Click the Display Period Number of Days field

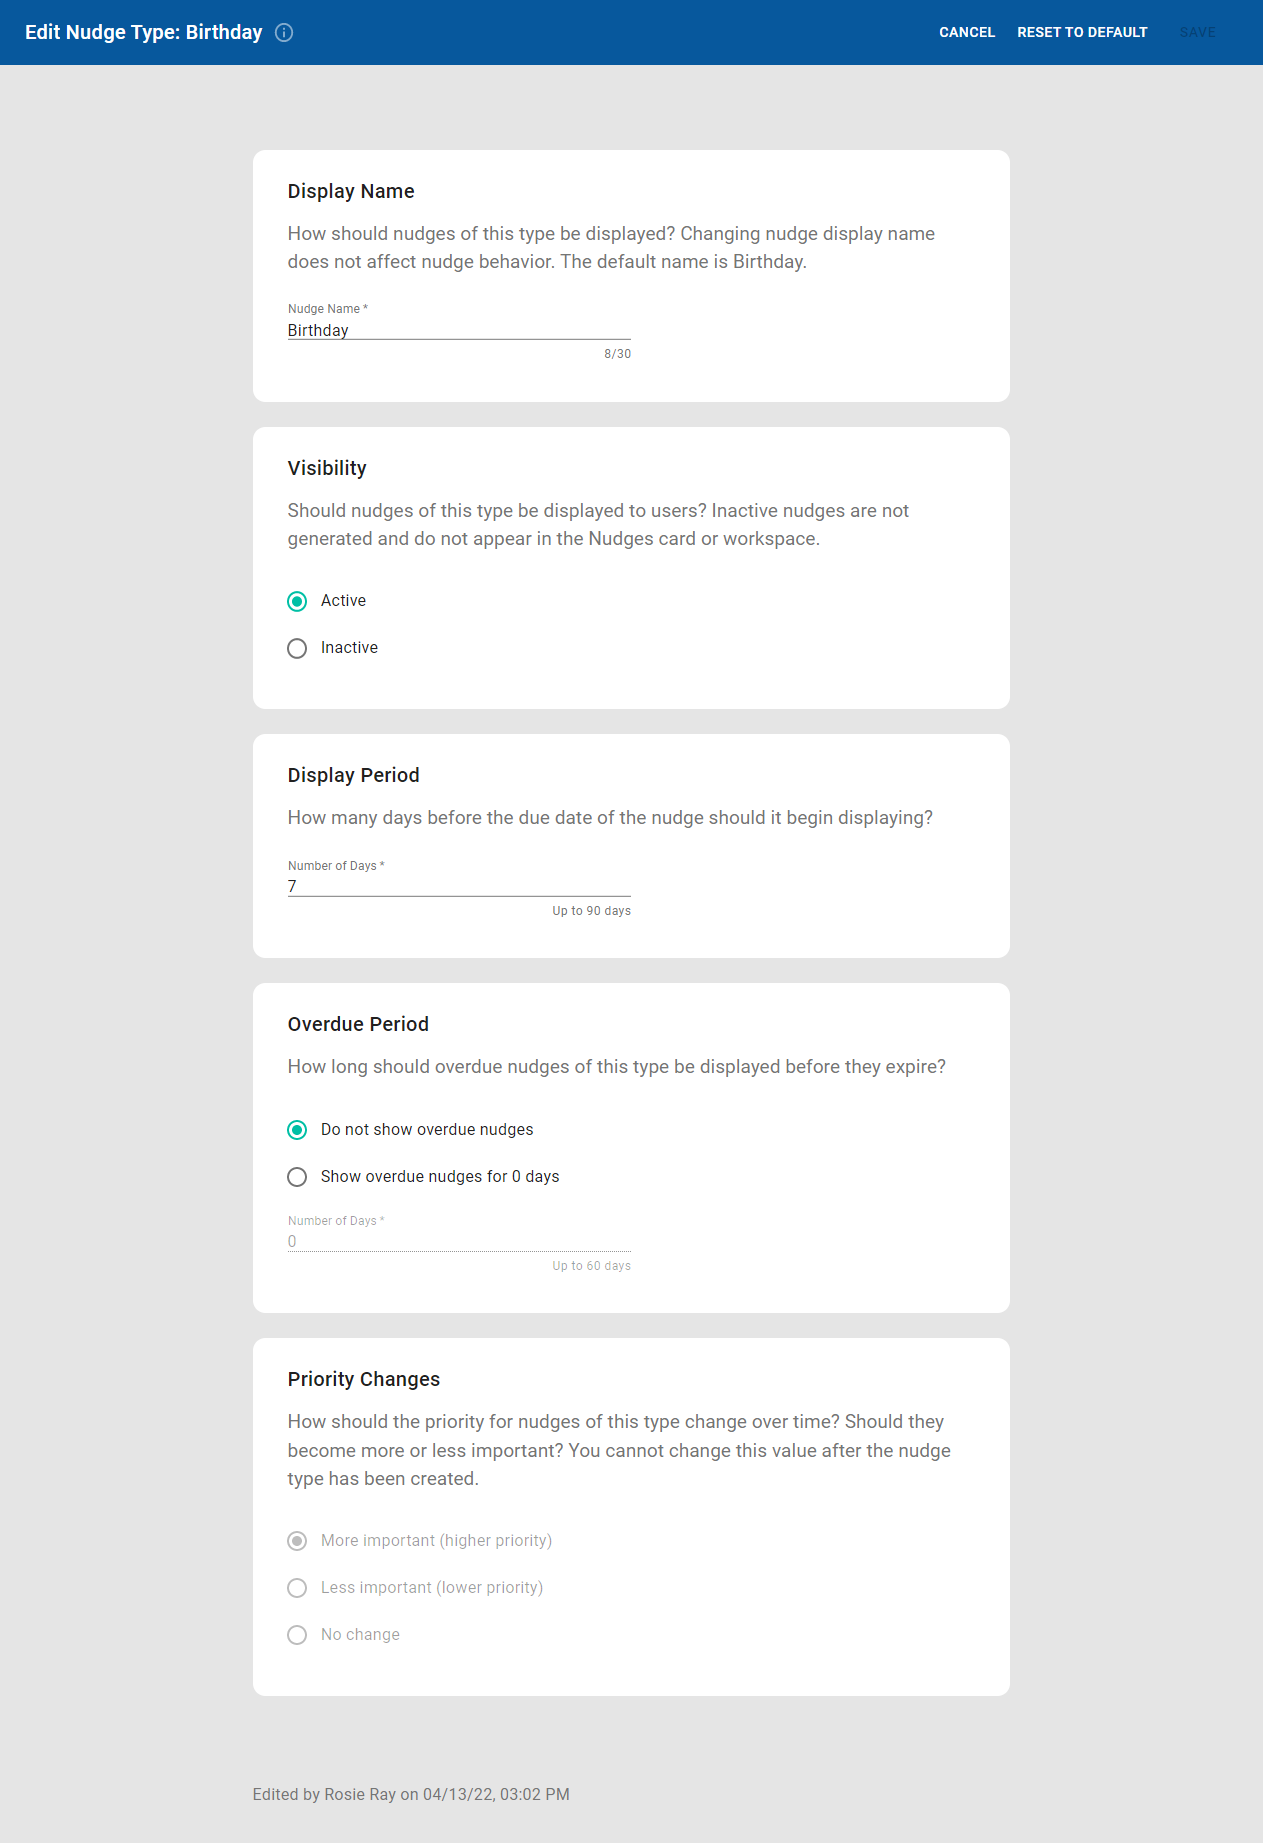(x=459, y=886)
